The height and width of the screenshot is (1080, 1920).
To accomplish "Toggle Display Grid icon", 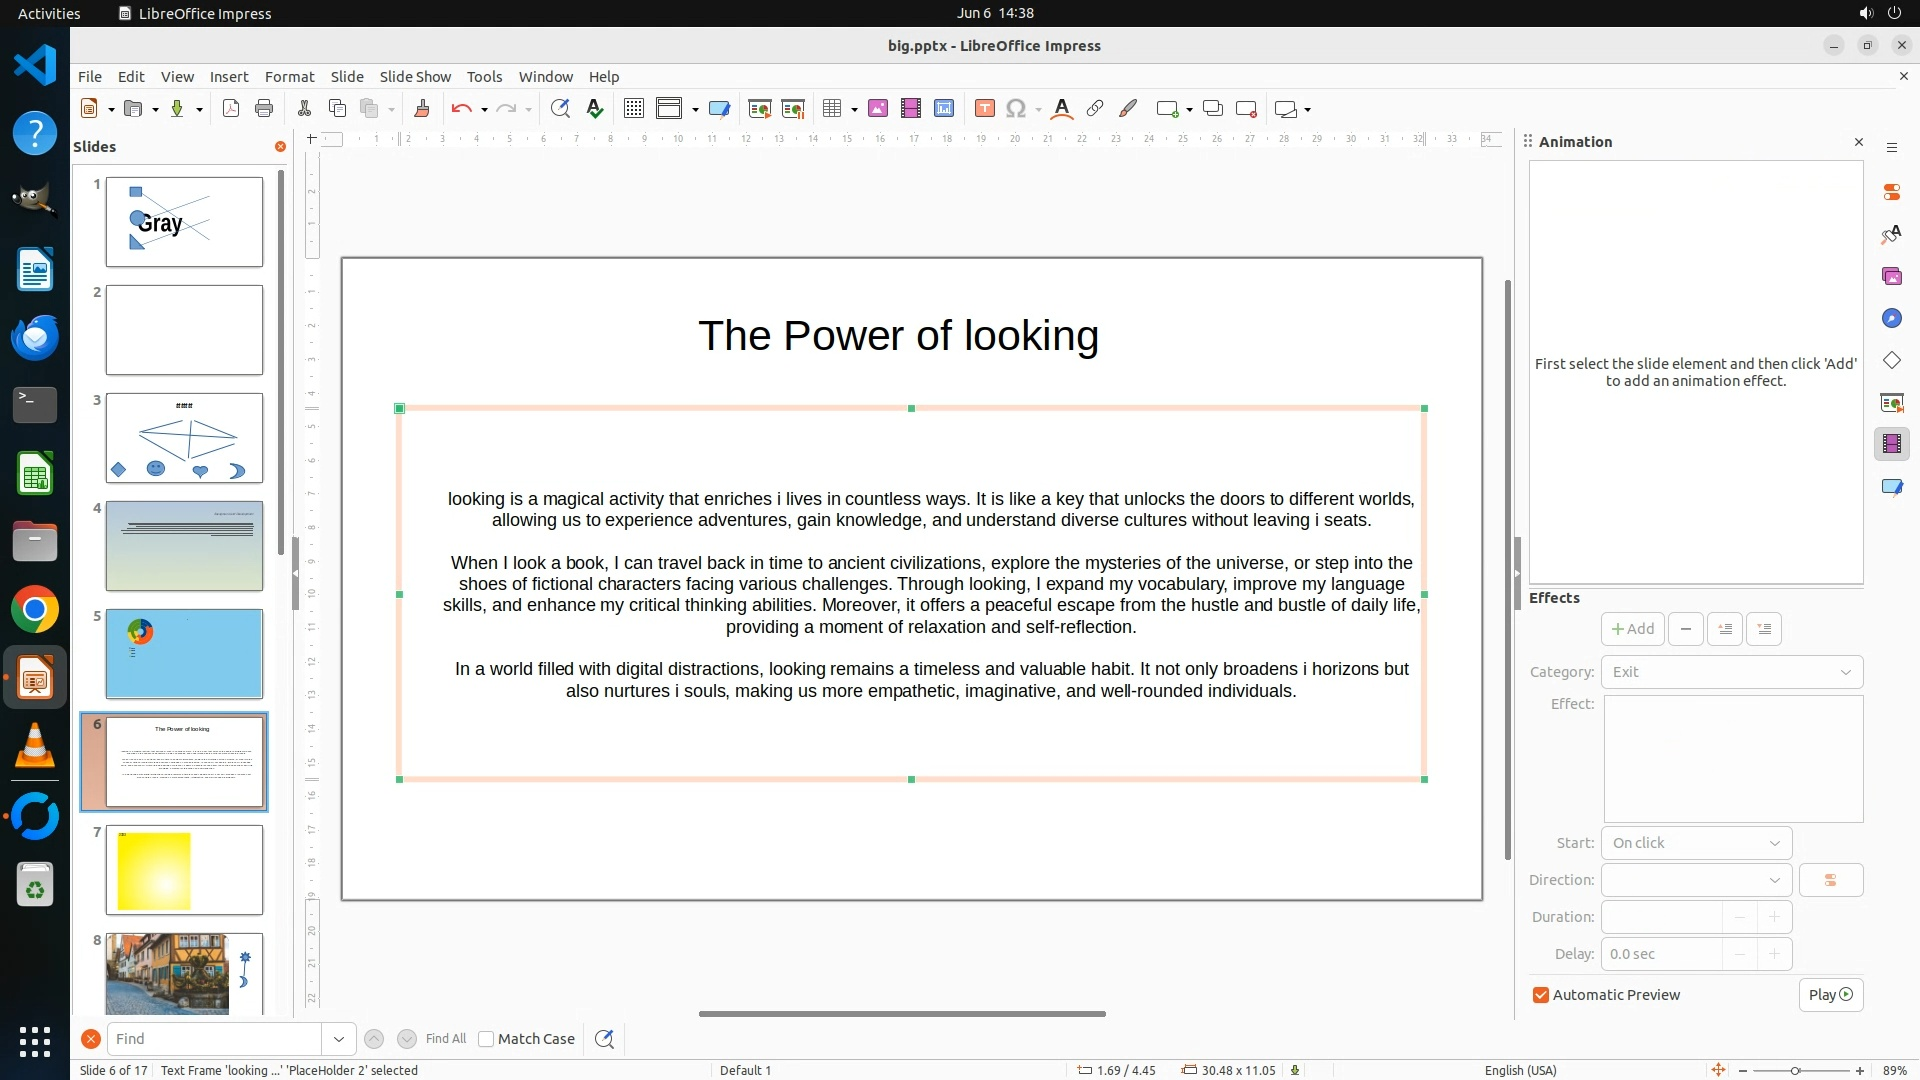I will coord(633,109).
